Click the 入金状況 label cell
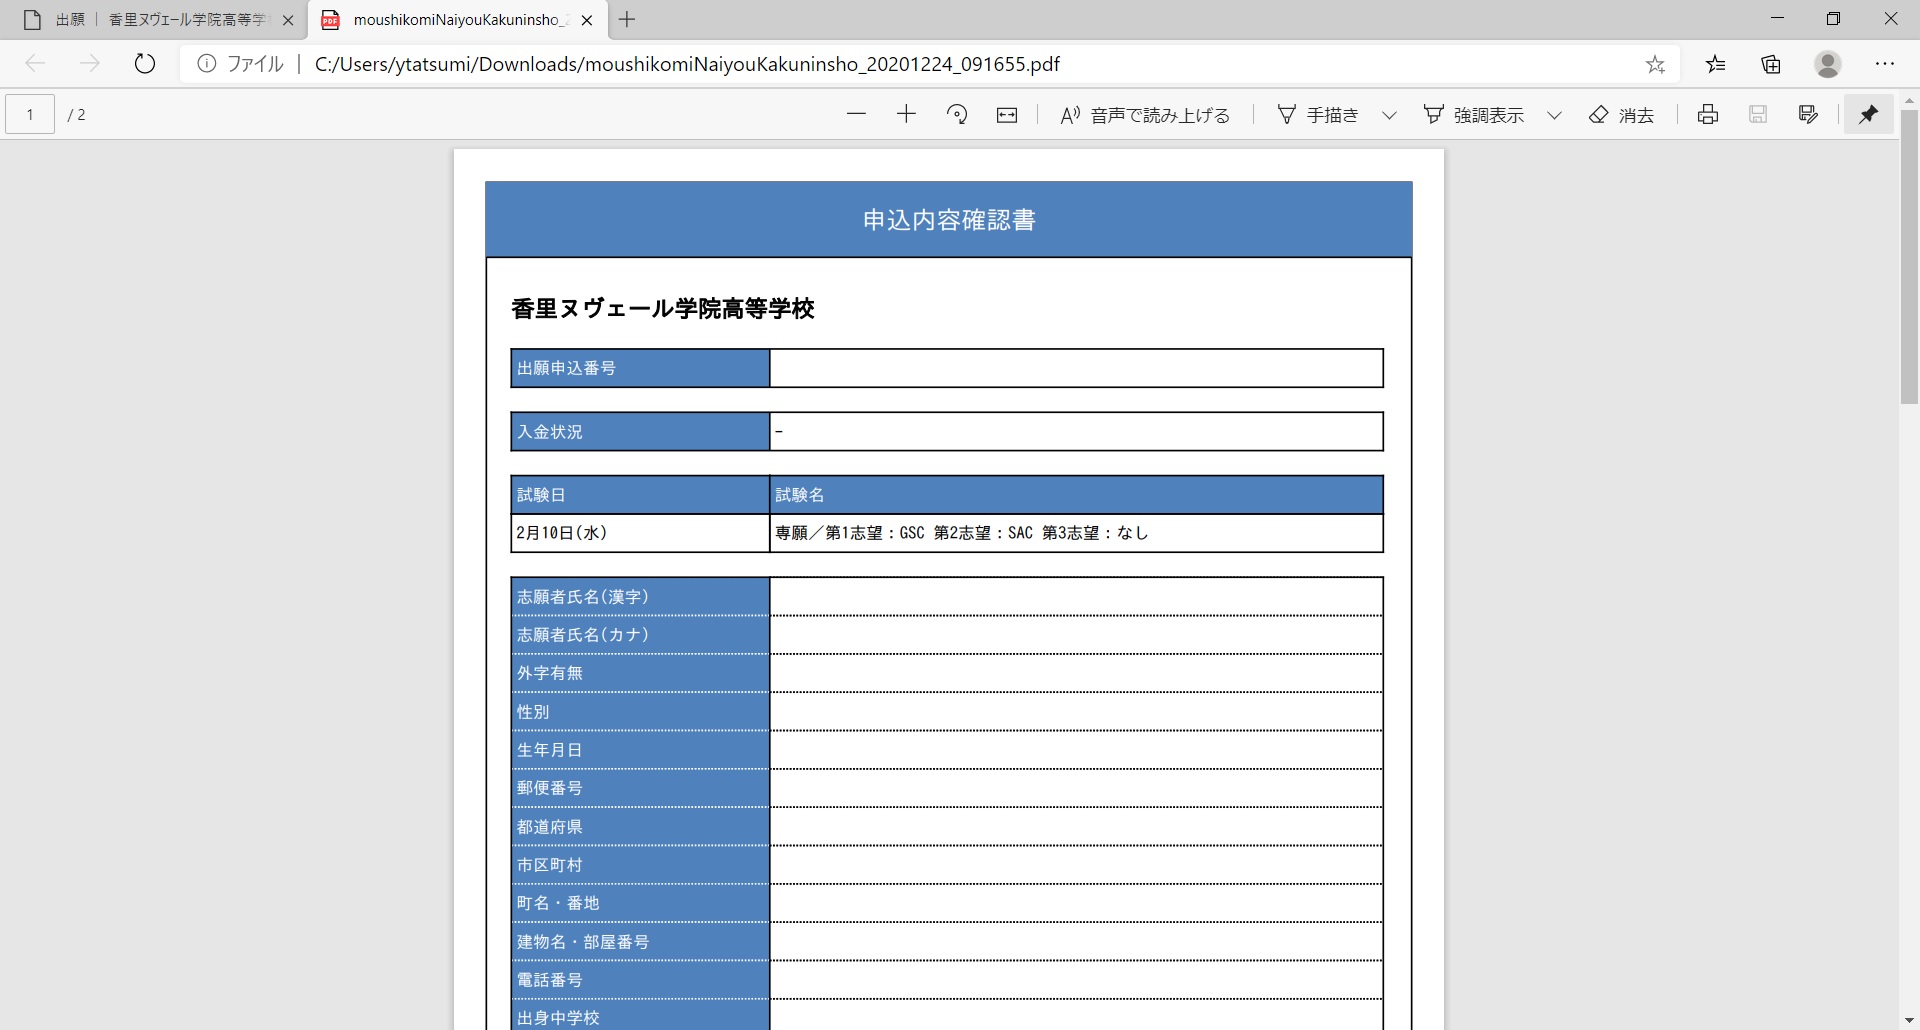The height and width of the screenshot is (1030, 1920). (640, 432)
